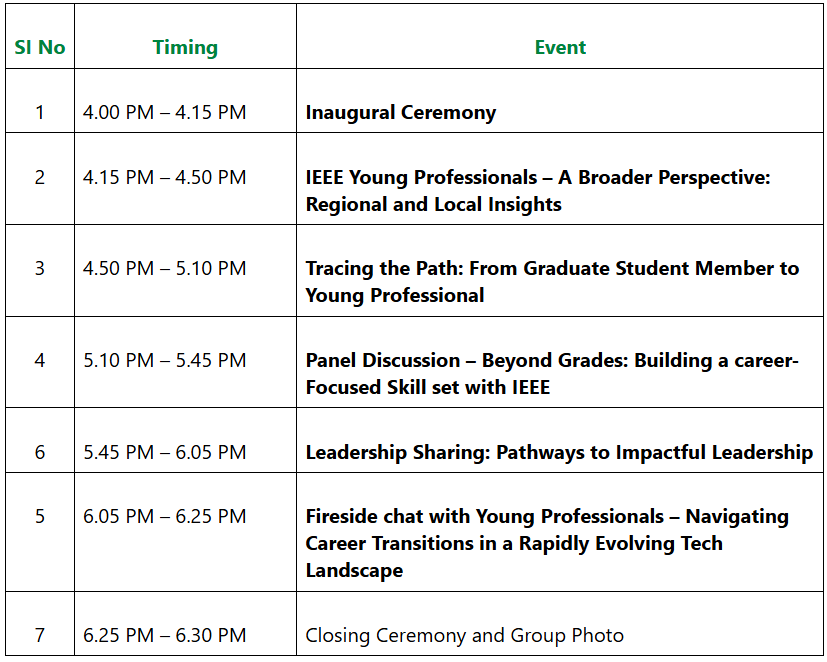This screenshot has height=662, width=827.
Task: Select 'Tracing the Path' event title
Action: click(384, 268)
